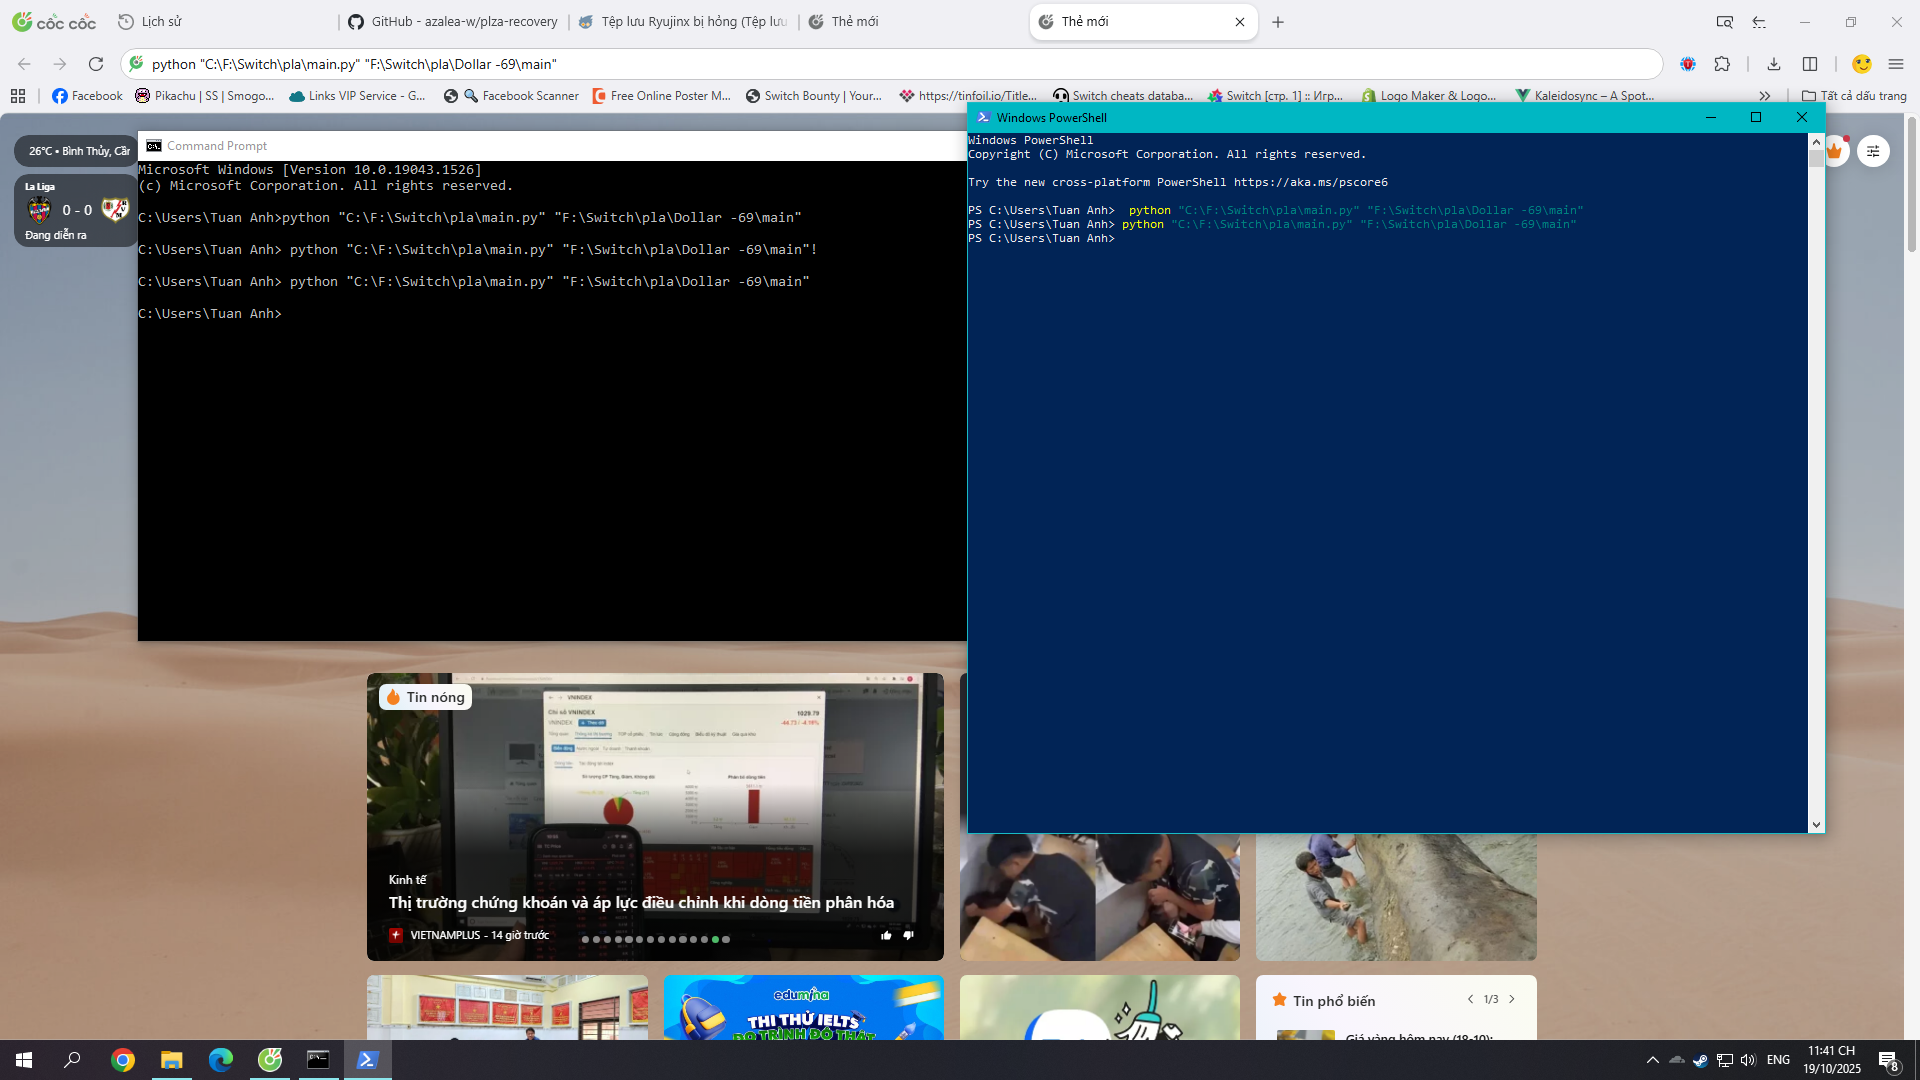Open the tab search icon

click(x=1725, y=22)
